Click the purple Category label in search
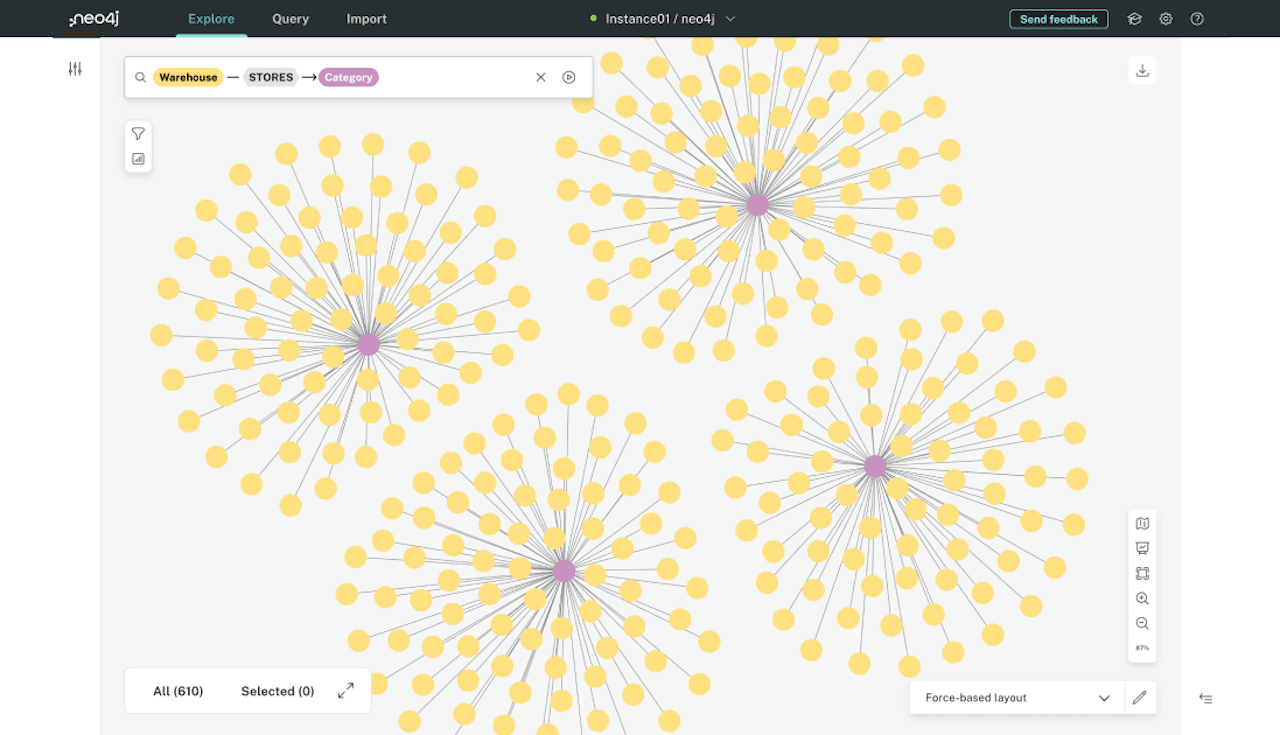Viewport: 1280px width, 735px height. (x=348, y=77)
